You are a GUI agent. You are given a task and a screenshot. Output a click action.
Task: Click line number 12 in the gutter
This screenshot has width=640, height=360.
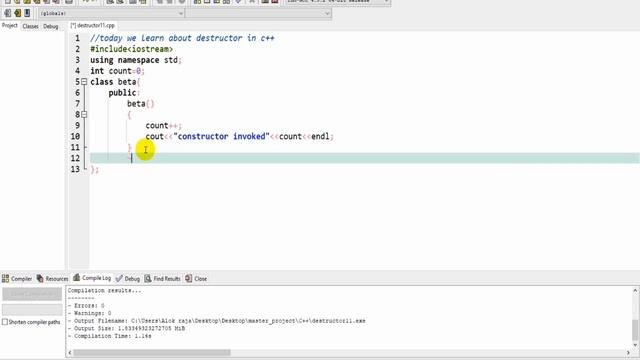[76, 158]
